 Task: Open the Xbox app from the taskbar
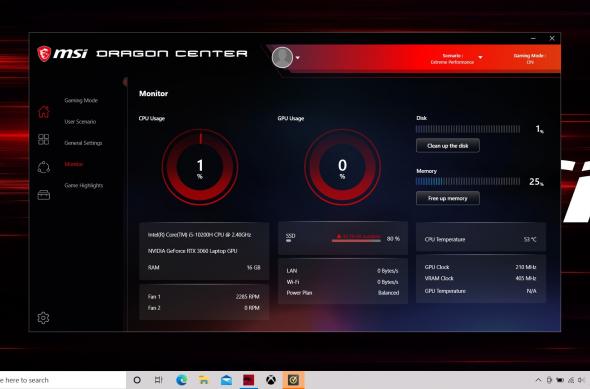click(271, 380)
